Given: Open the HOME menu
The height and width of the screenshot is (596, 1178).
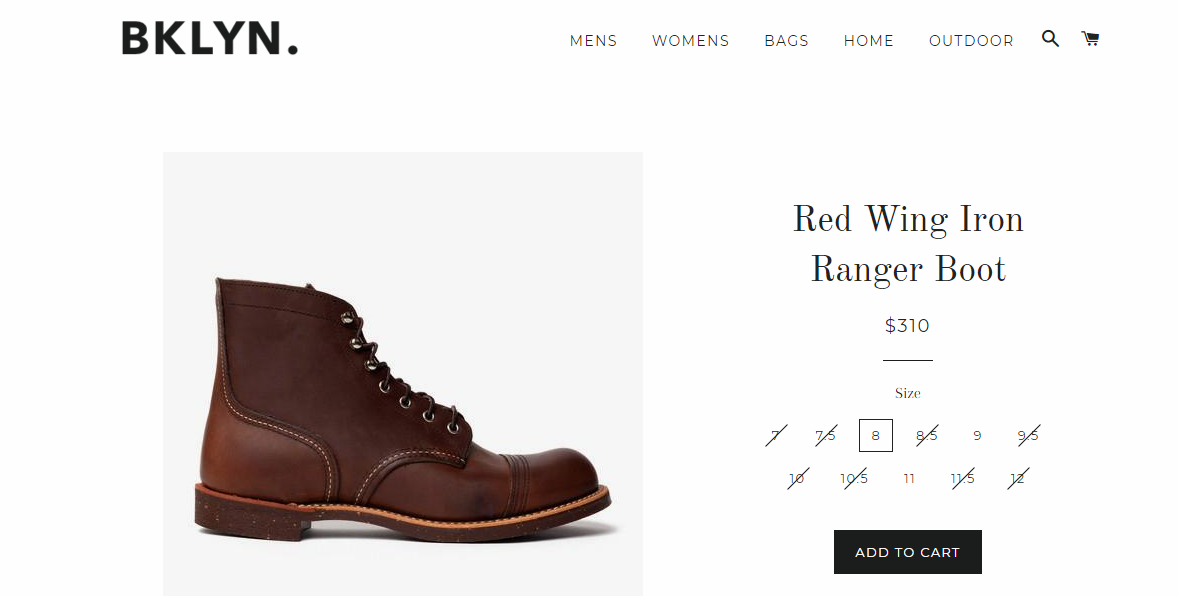Looking at the screenshot, I should tap(868, 41).
